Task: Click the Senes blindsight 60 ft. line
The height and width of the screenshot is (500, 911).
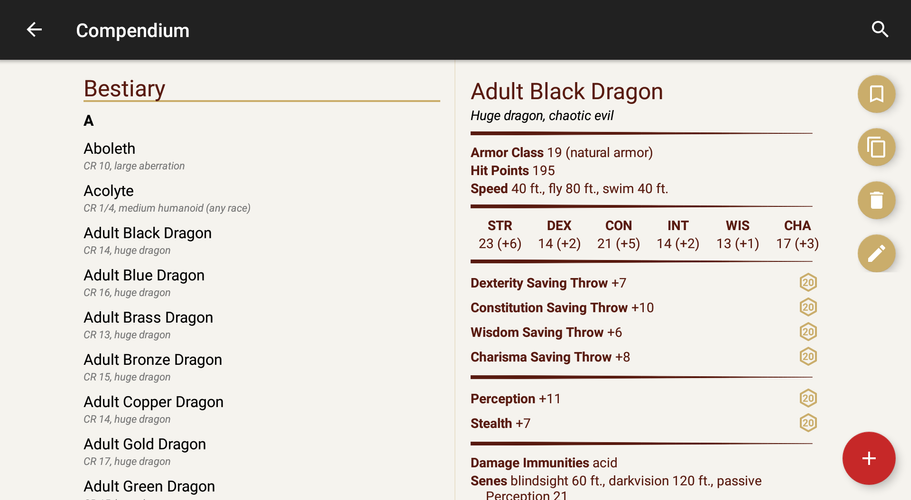Action: pyautogui.click(x=616, y=488)
